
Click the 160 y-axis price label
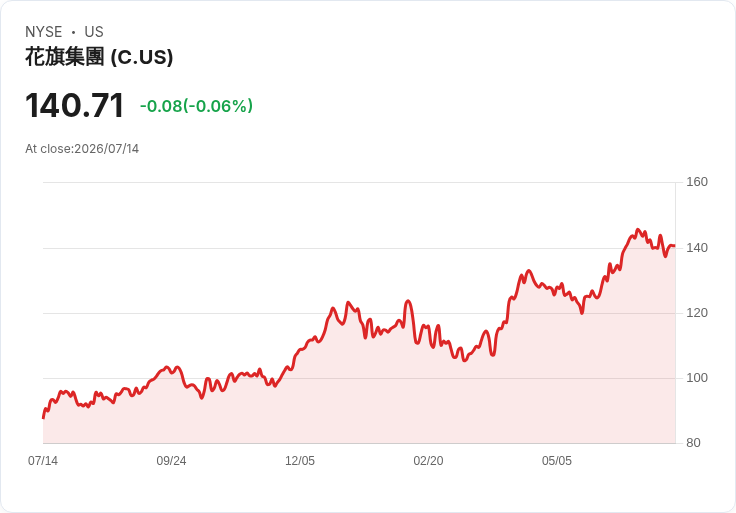pyautogui.click(x=697, y=182)
